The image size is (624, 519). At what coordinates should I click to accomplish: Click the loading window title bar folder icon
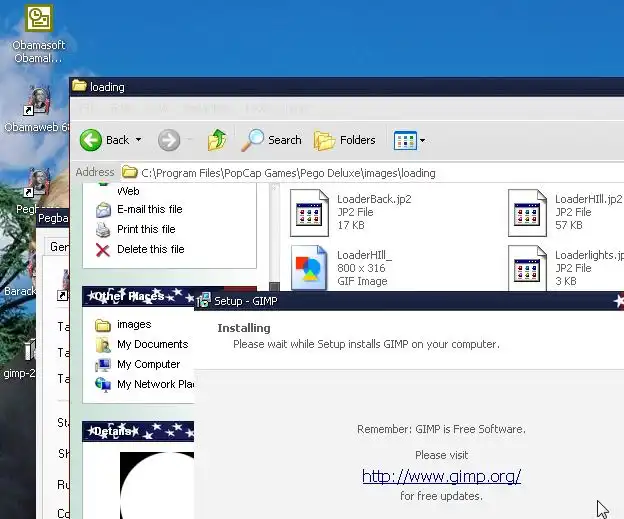(79, 86)
